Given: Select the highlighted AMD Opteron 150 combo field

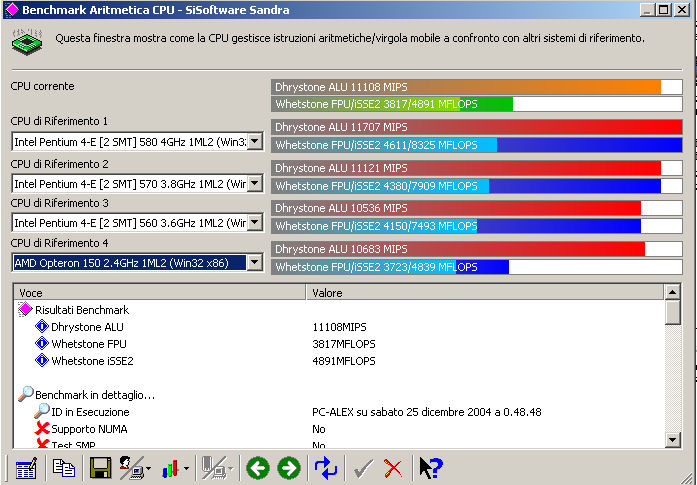Looking at the screenshot, I should pyautogui.click(x=137, y=263).
